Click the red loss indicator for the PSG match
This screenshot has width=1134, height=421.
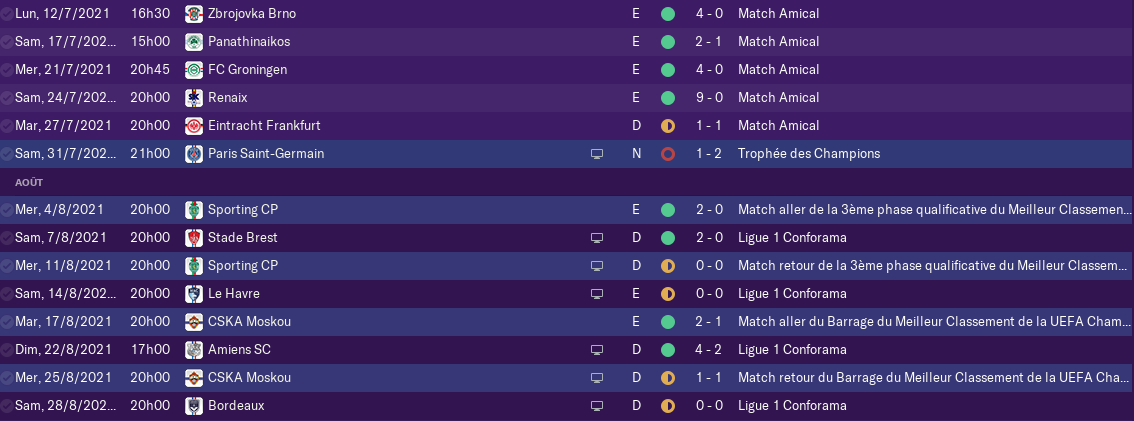(x=668, y=154)
